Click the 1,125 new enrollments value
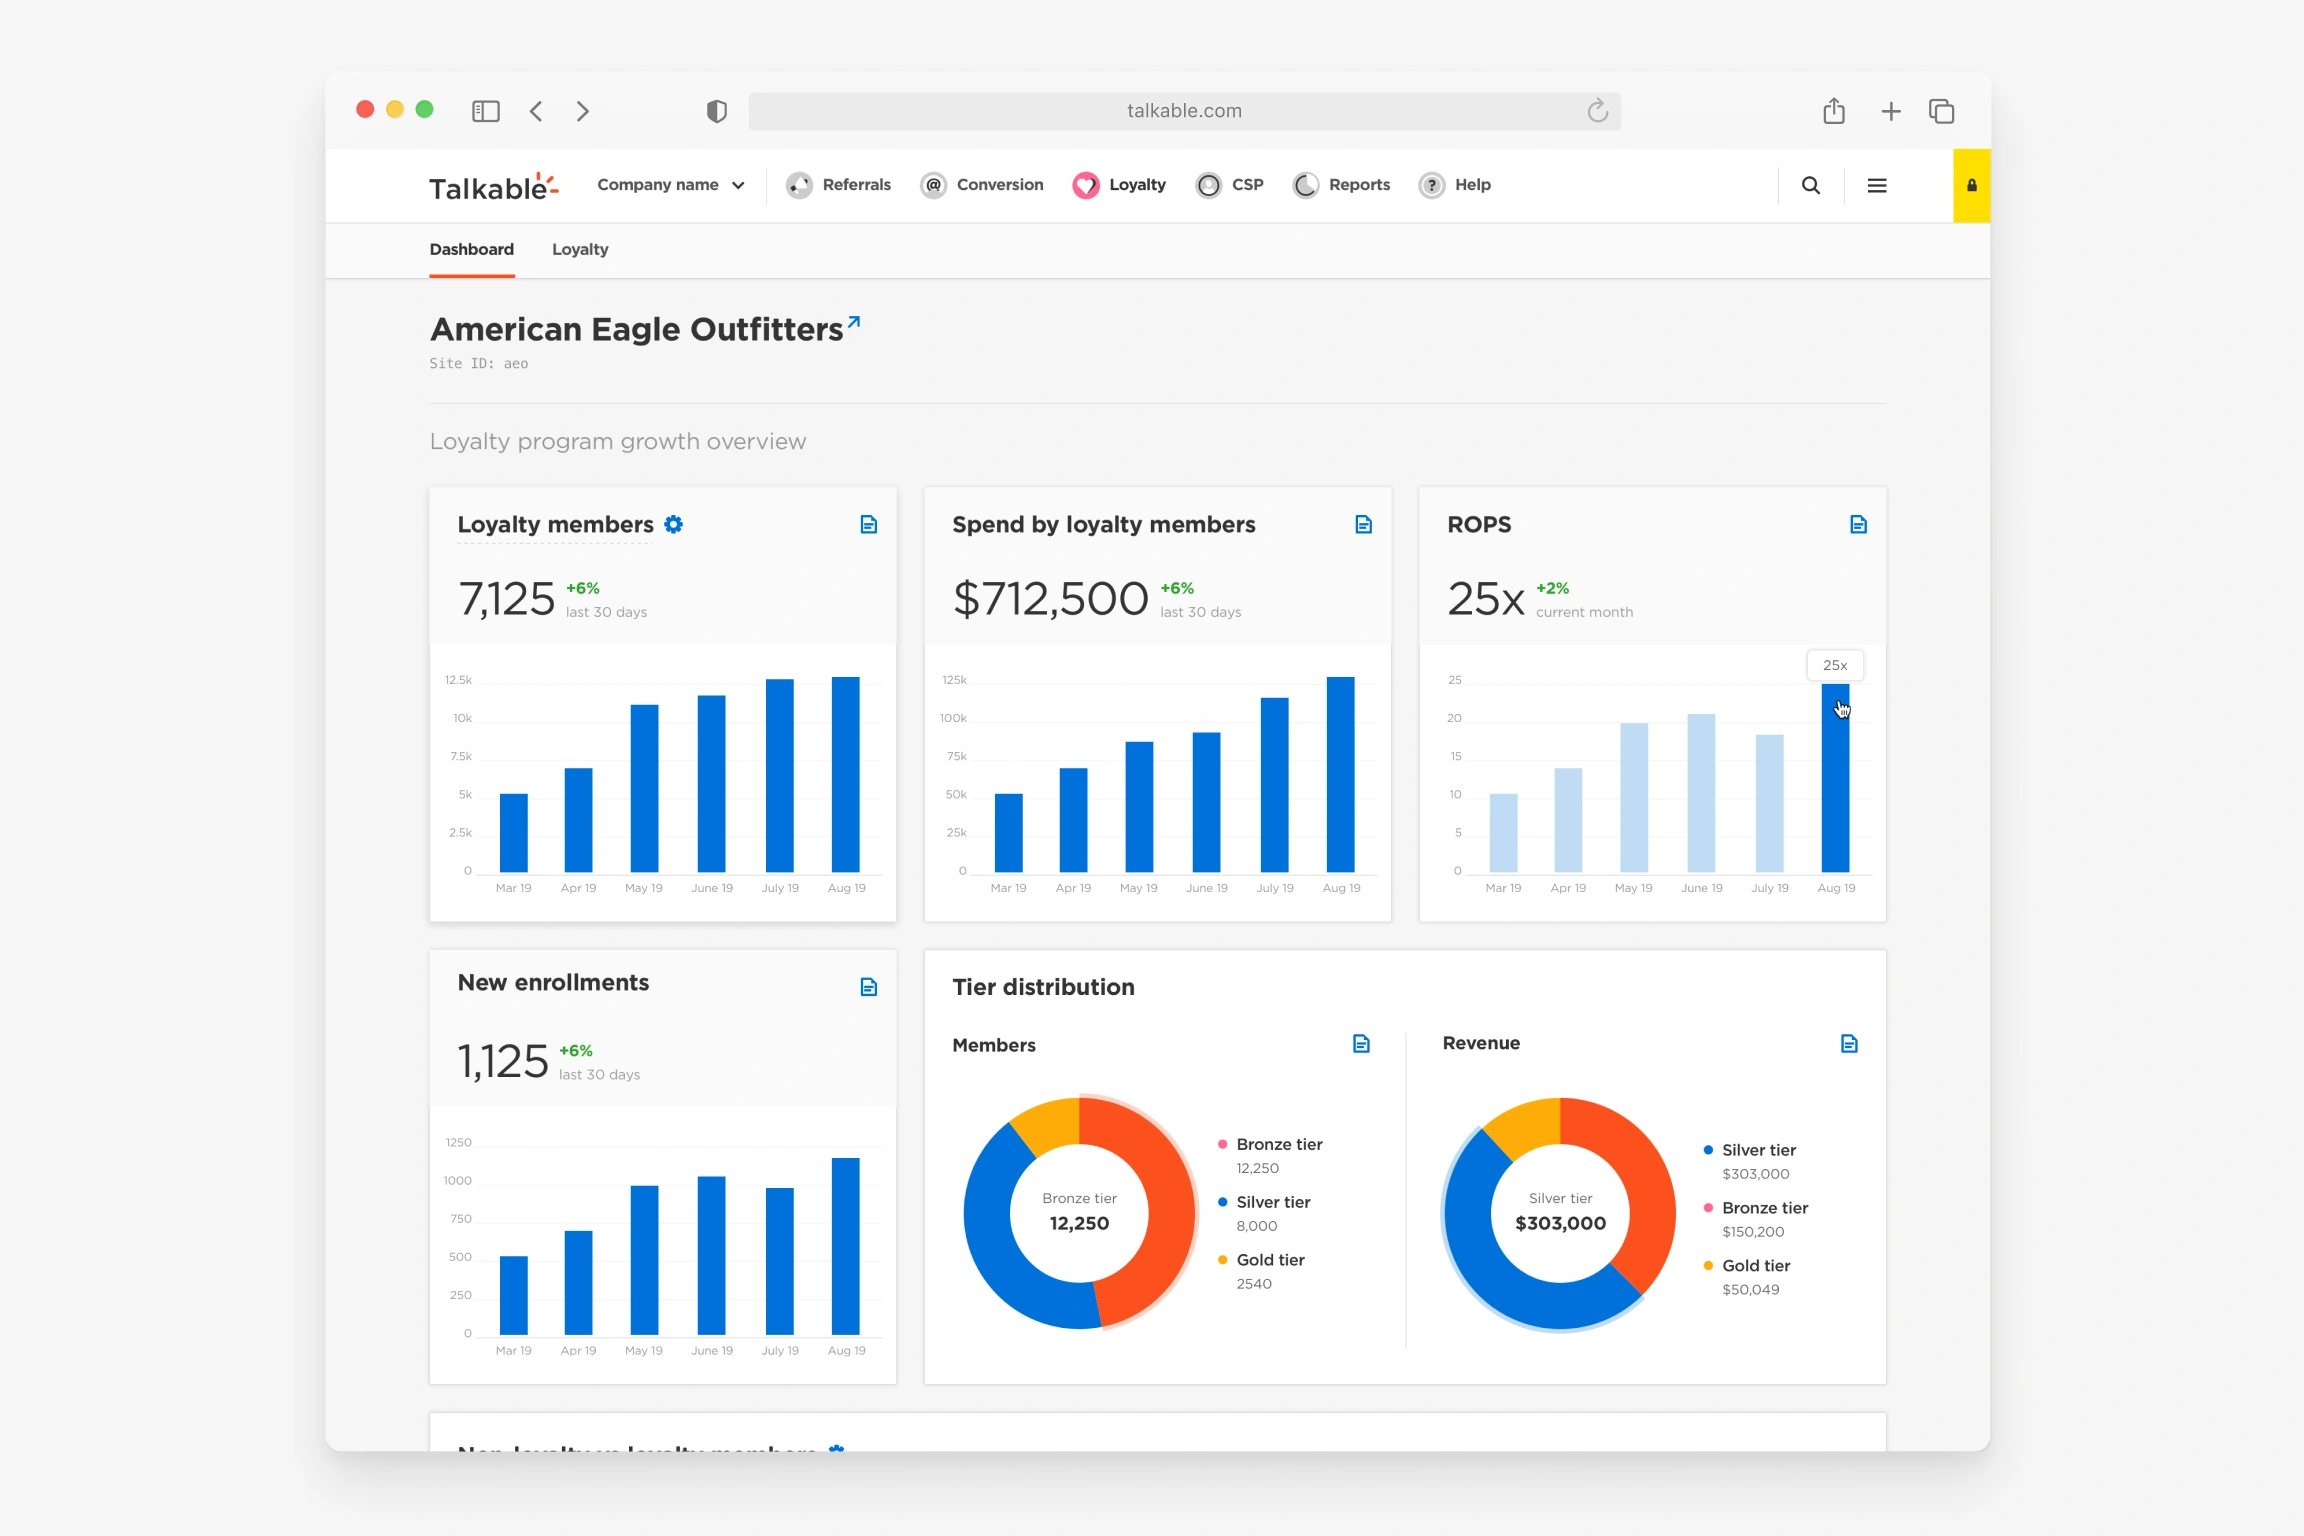Screen dimensions: 2304x1536 pyautogui.click(x=502, y=1061)
